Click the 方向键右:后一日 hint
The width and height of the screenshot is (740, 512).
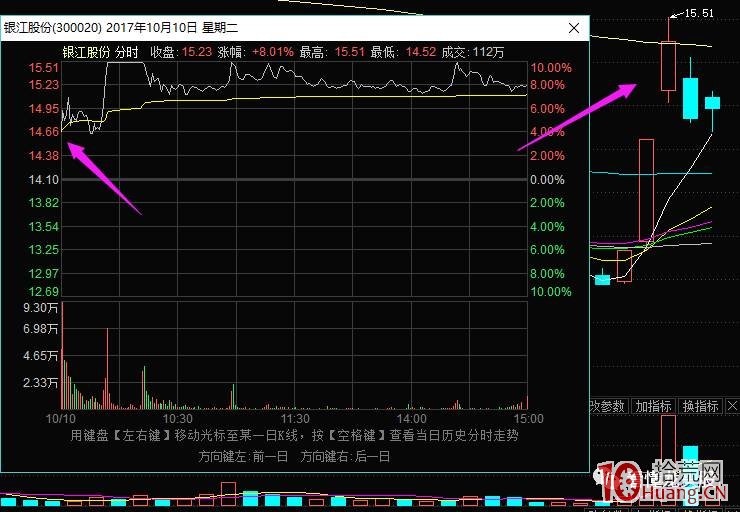tap(345, 456)
